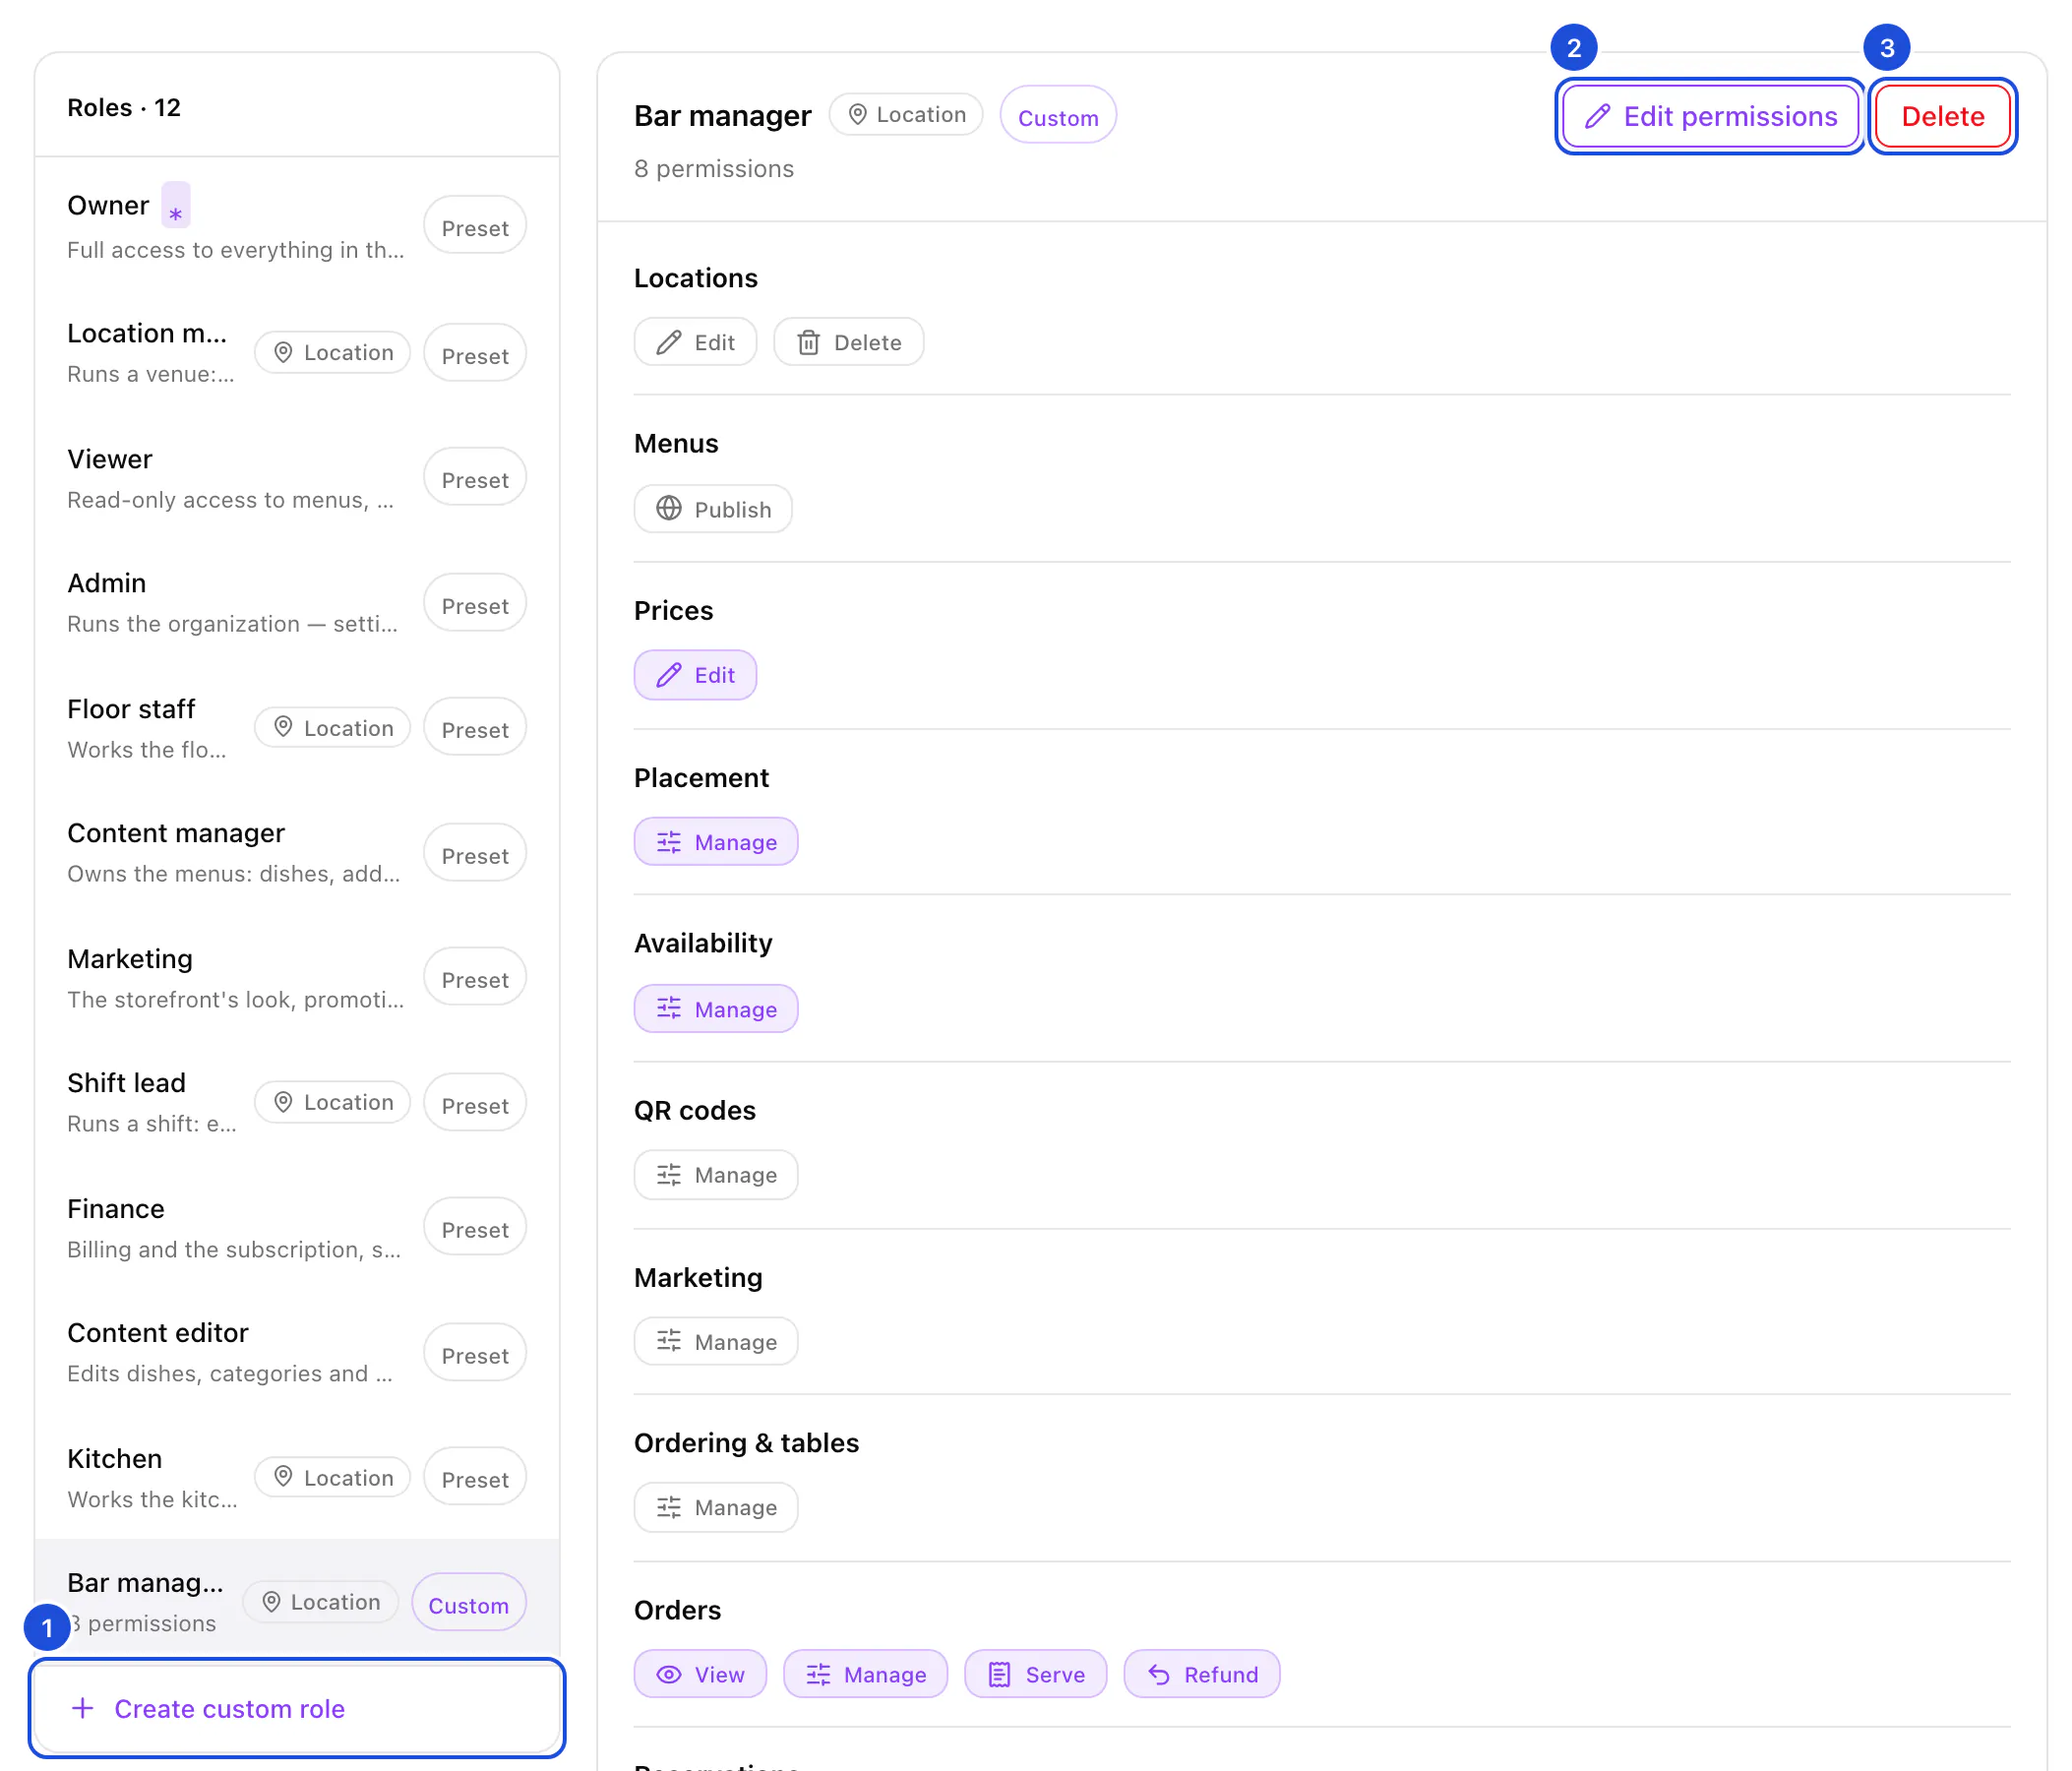The image size is (2072, 1771).
Task: Click the pencil icon in Locations Edit chip
Action: [669, 343]
